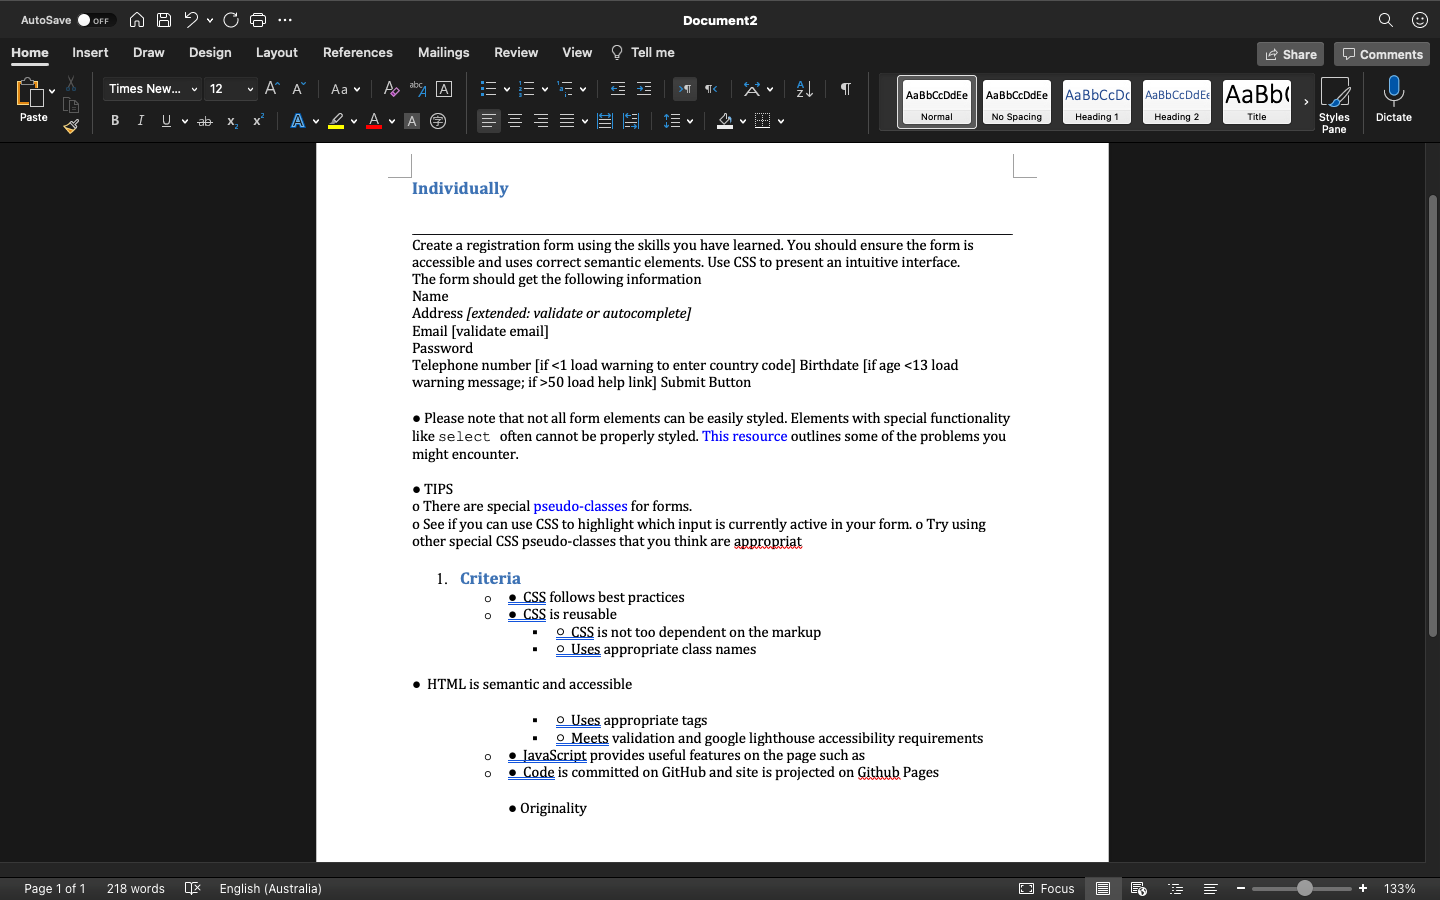Go to the References tab

point(358,53)
